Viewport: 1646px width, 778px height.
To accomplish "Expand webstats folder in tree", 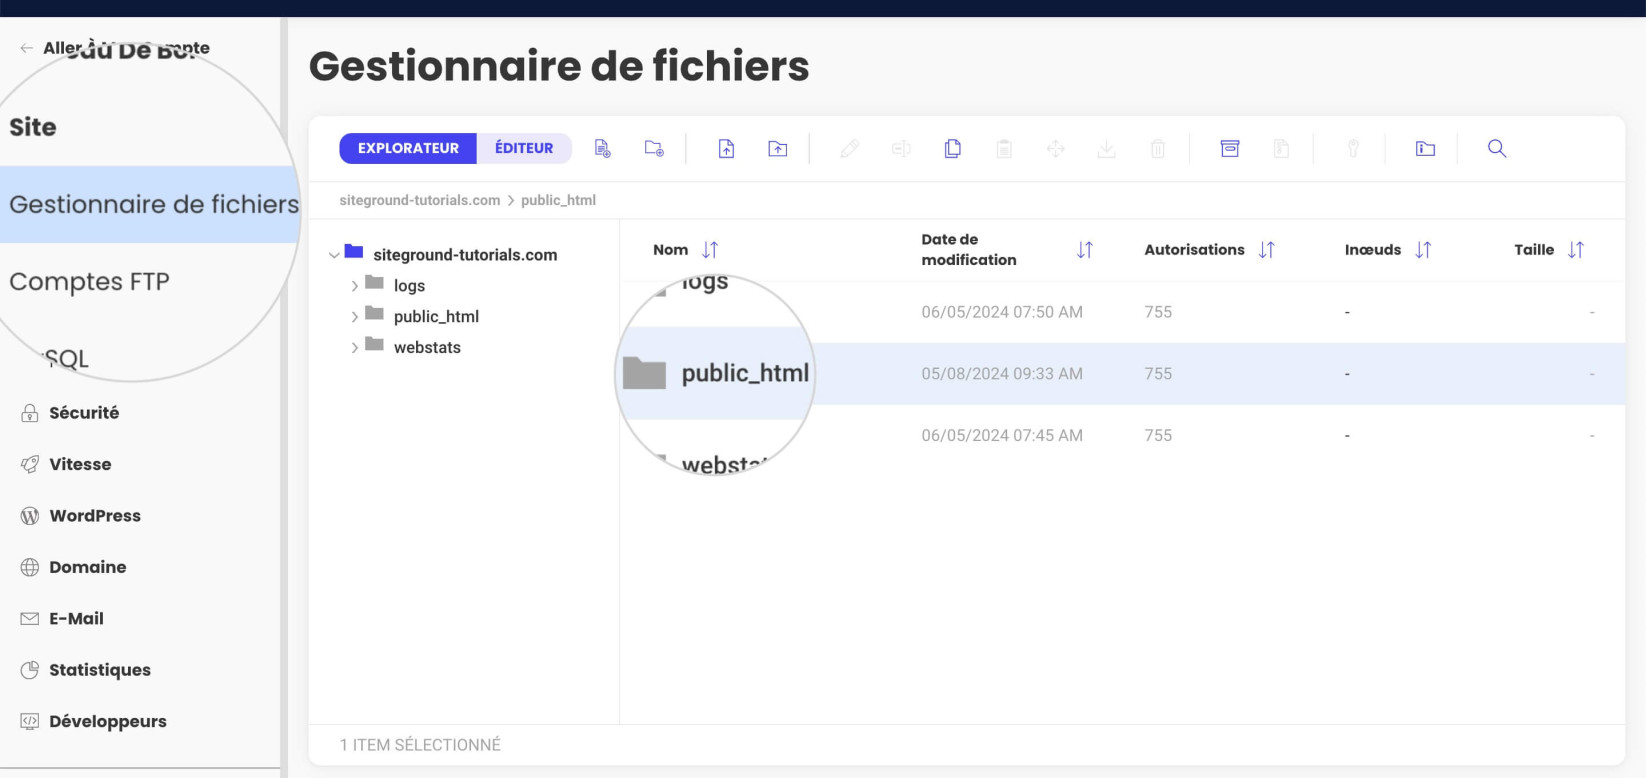I will pos(354,348).
